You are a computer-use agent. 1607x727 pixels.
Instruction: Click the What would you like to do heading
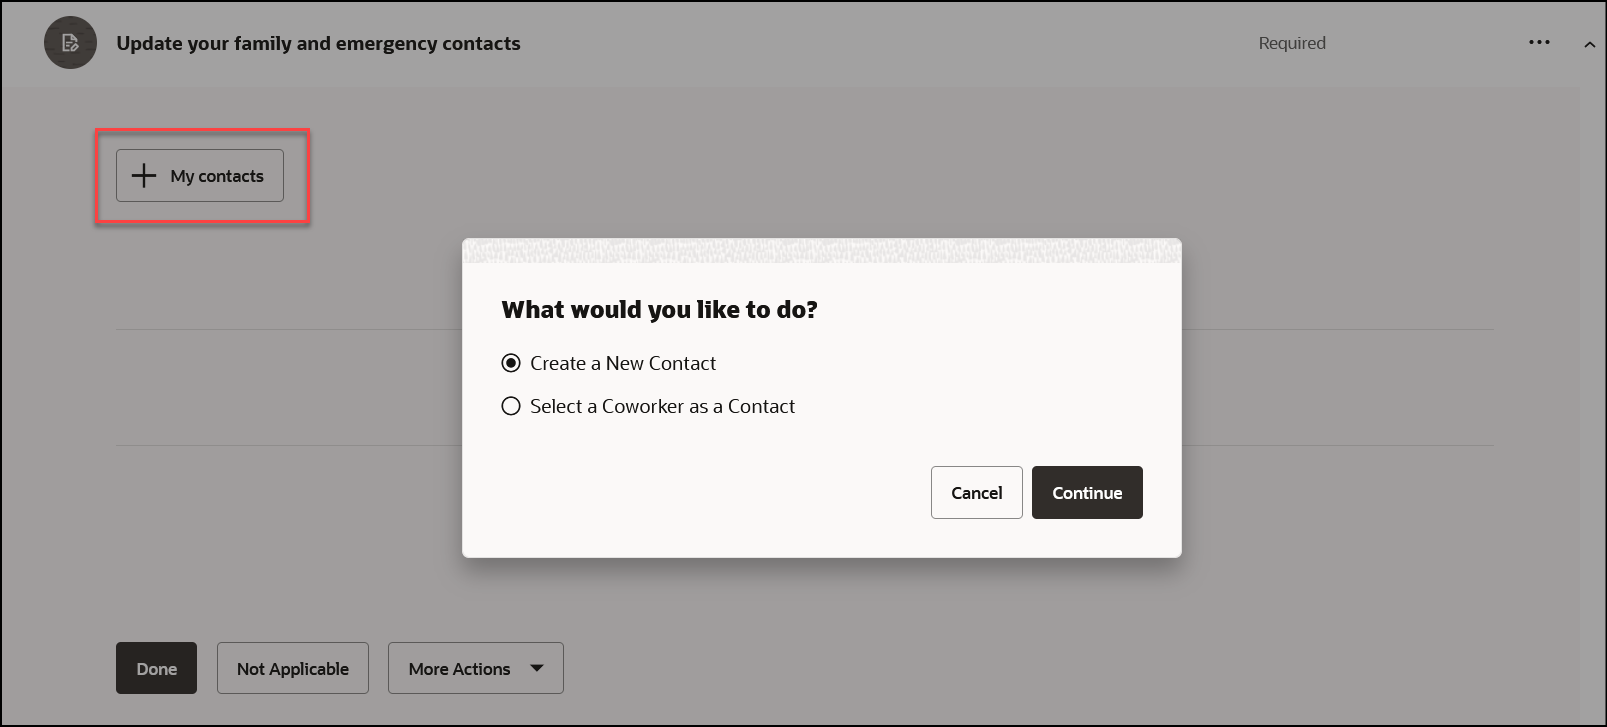coord(659,310)
